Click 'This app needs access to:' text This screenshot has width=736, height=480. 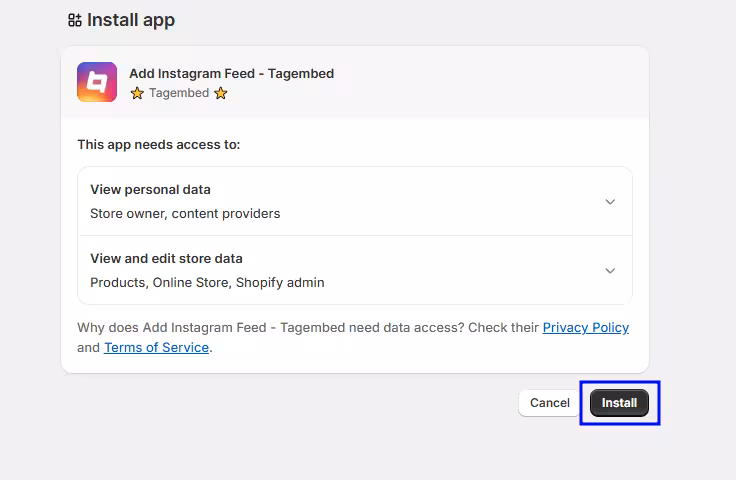(x=159, y=145)
